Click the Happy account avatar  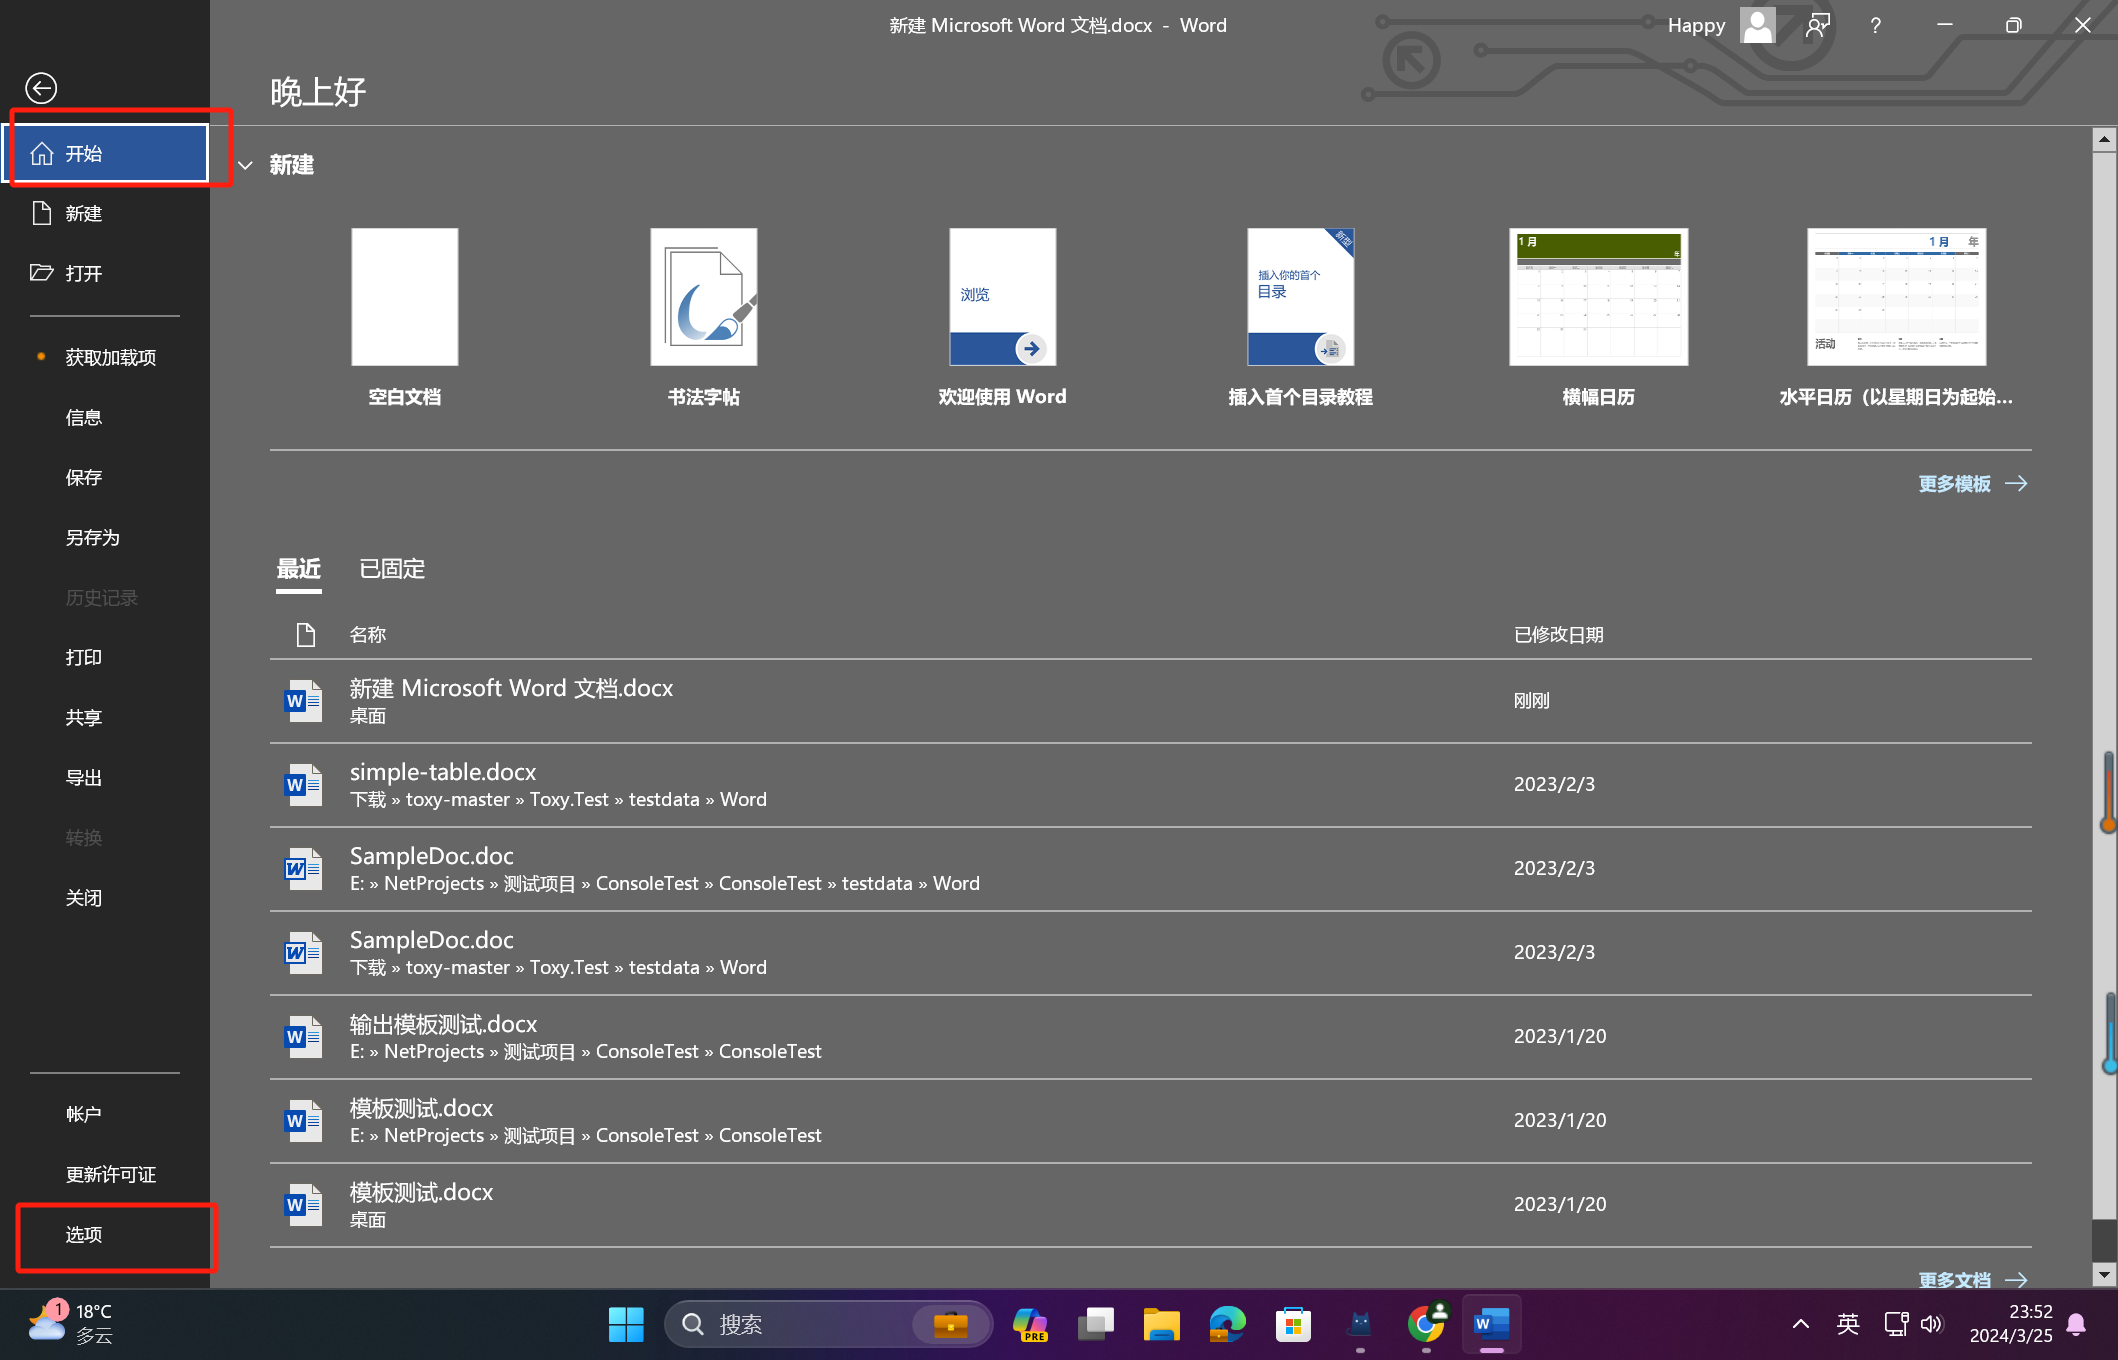(x=1757, y=25)
